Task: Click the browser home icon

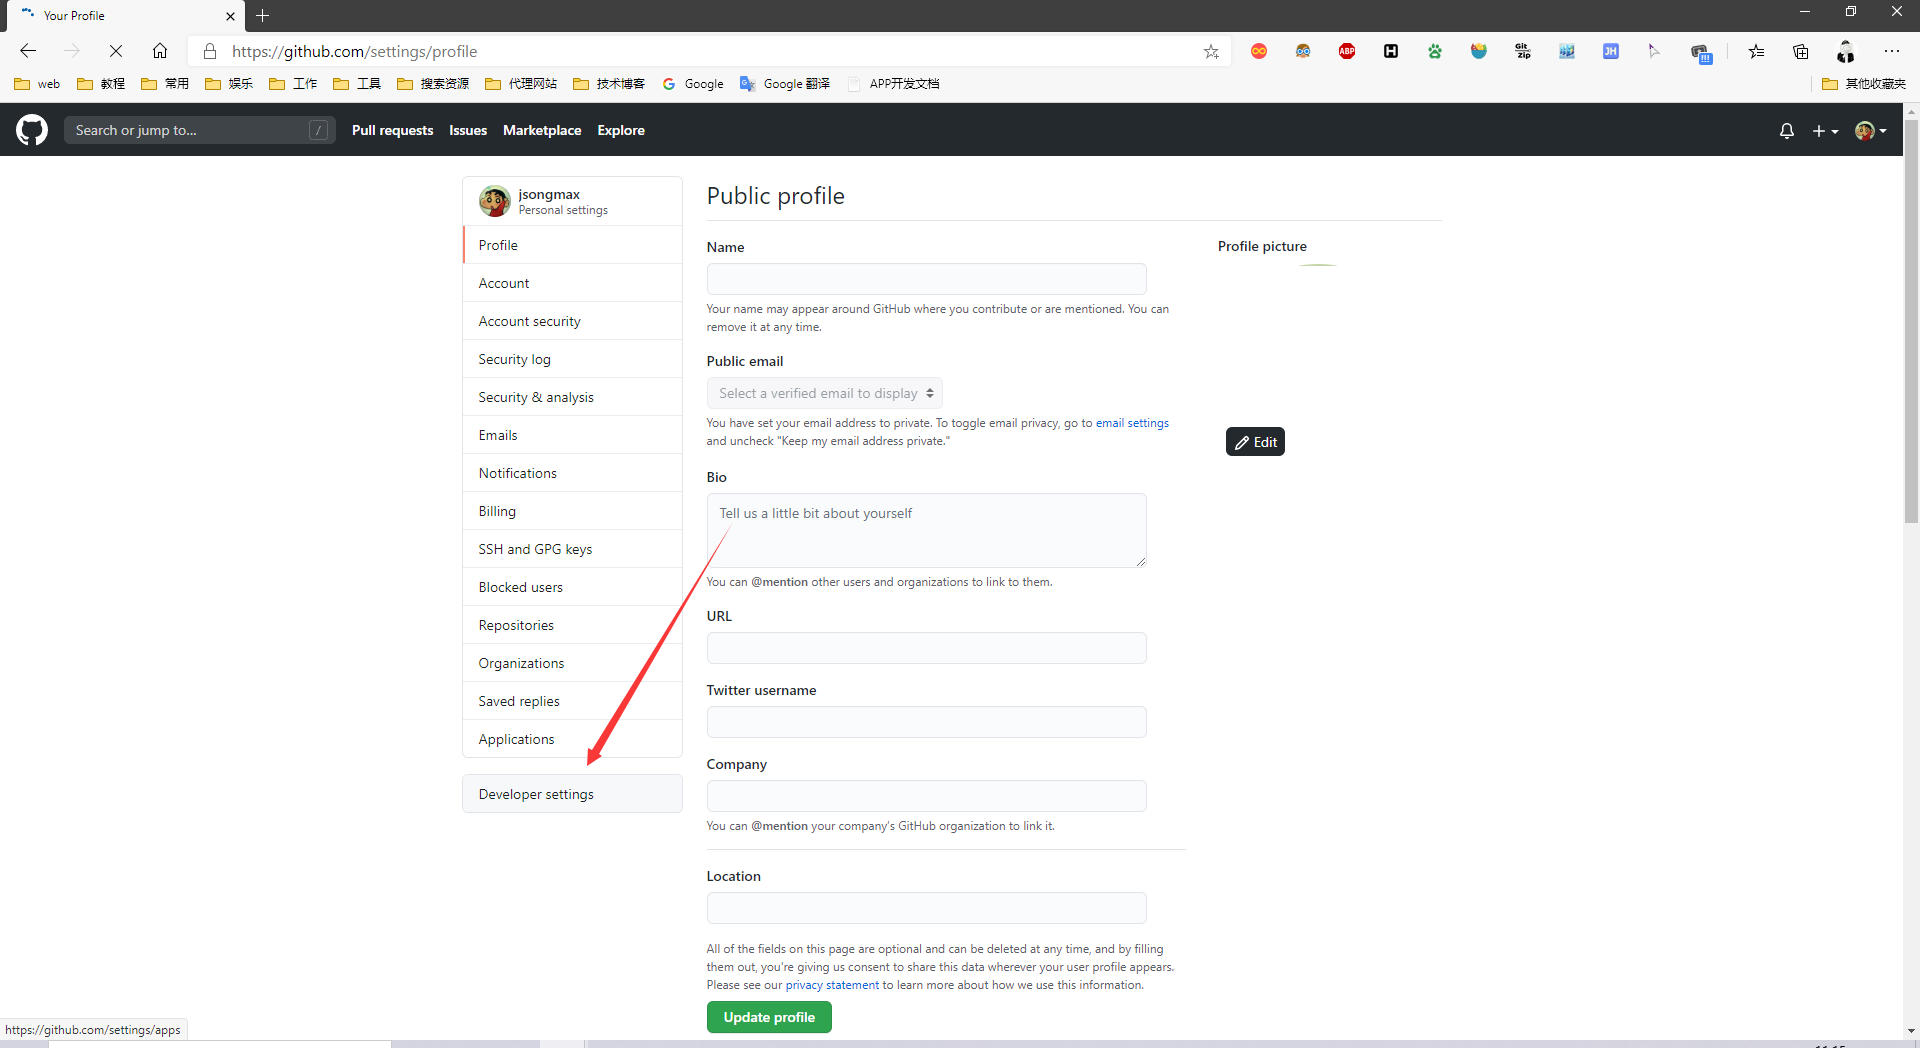Action: 160,51
